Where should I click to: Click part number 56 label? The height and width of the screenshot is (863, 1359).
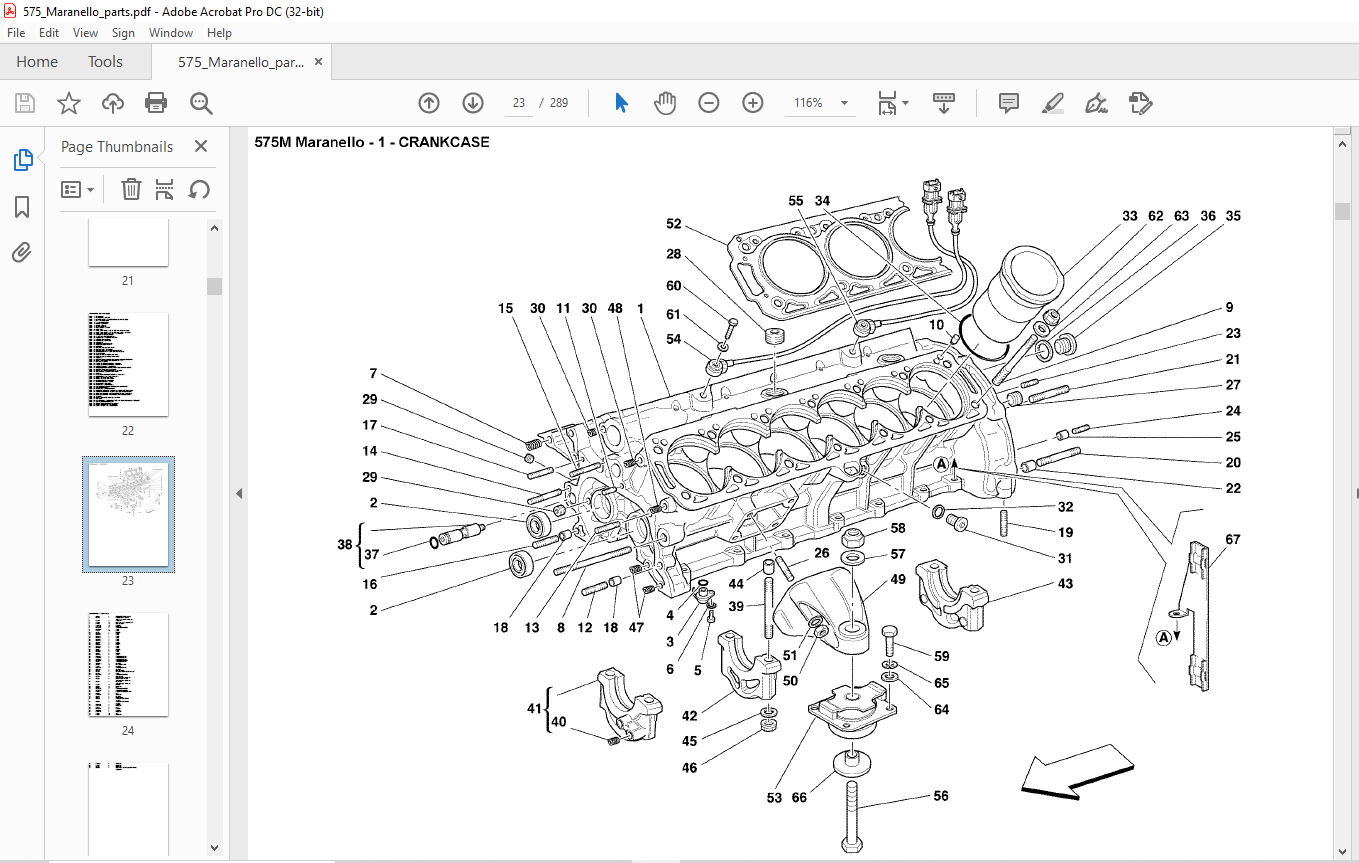click(x=941, y=797)
